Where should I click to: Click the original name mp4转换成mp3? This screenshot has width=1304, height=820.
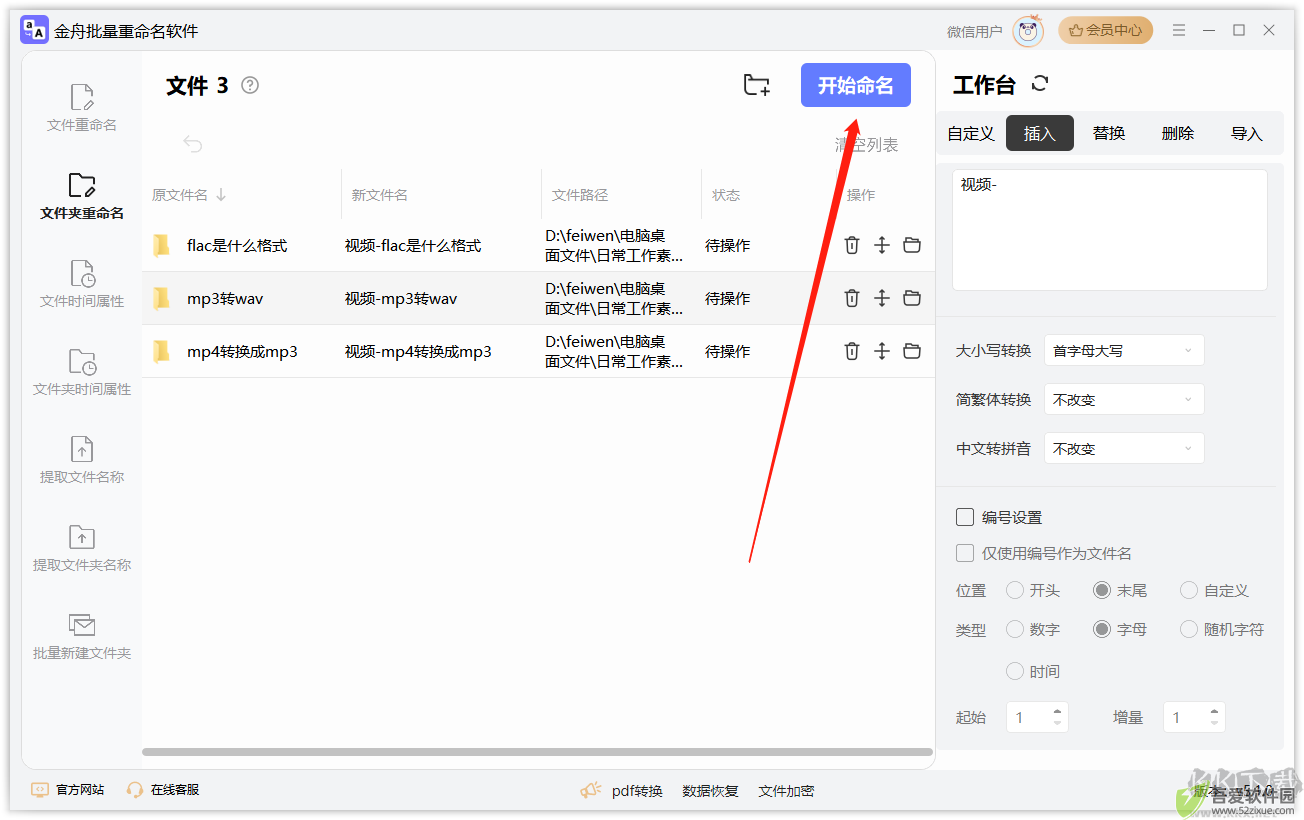tap(242, 351)
